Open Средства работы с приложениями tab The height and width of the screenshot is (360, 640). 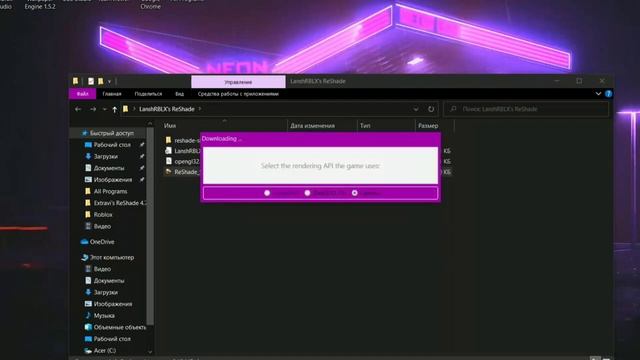(x=238, y=94)
